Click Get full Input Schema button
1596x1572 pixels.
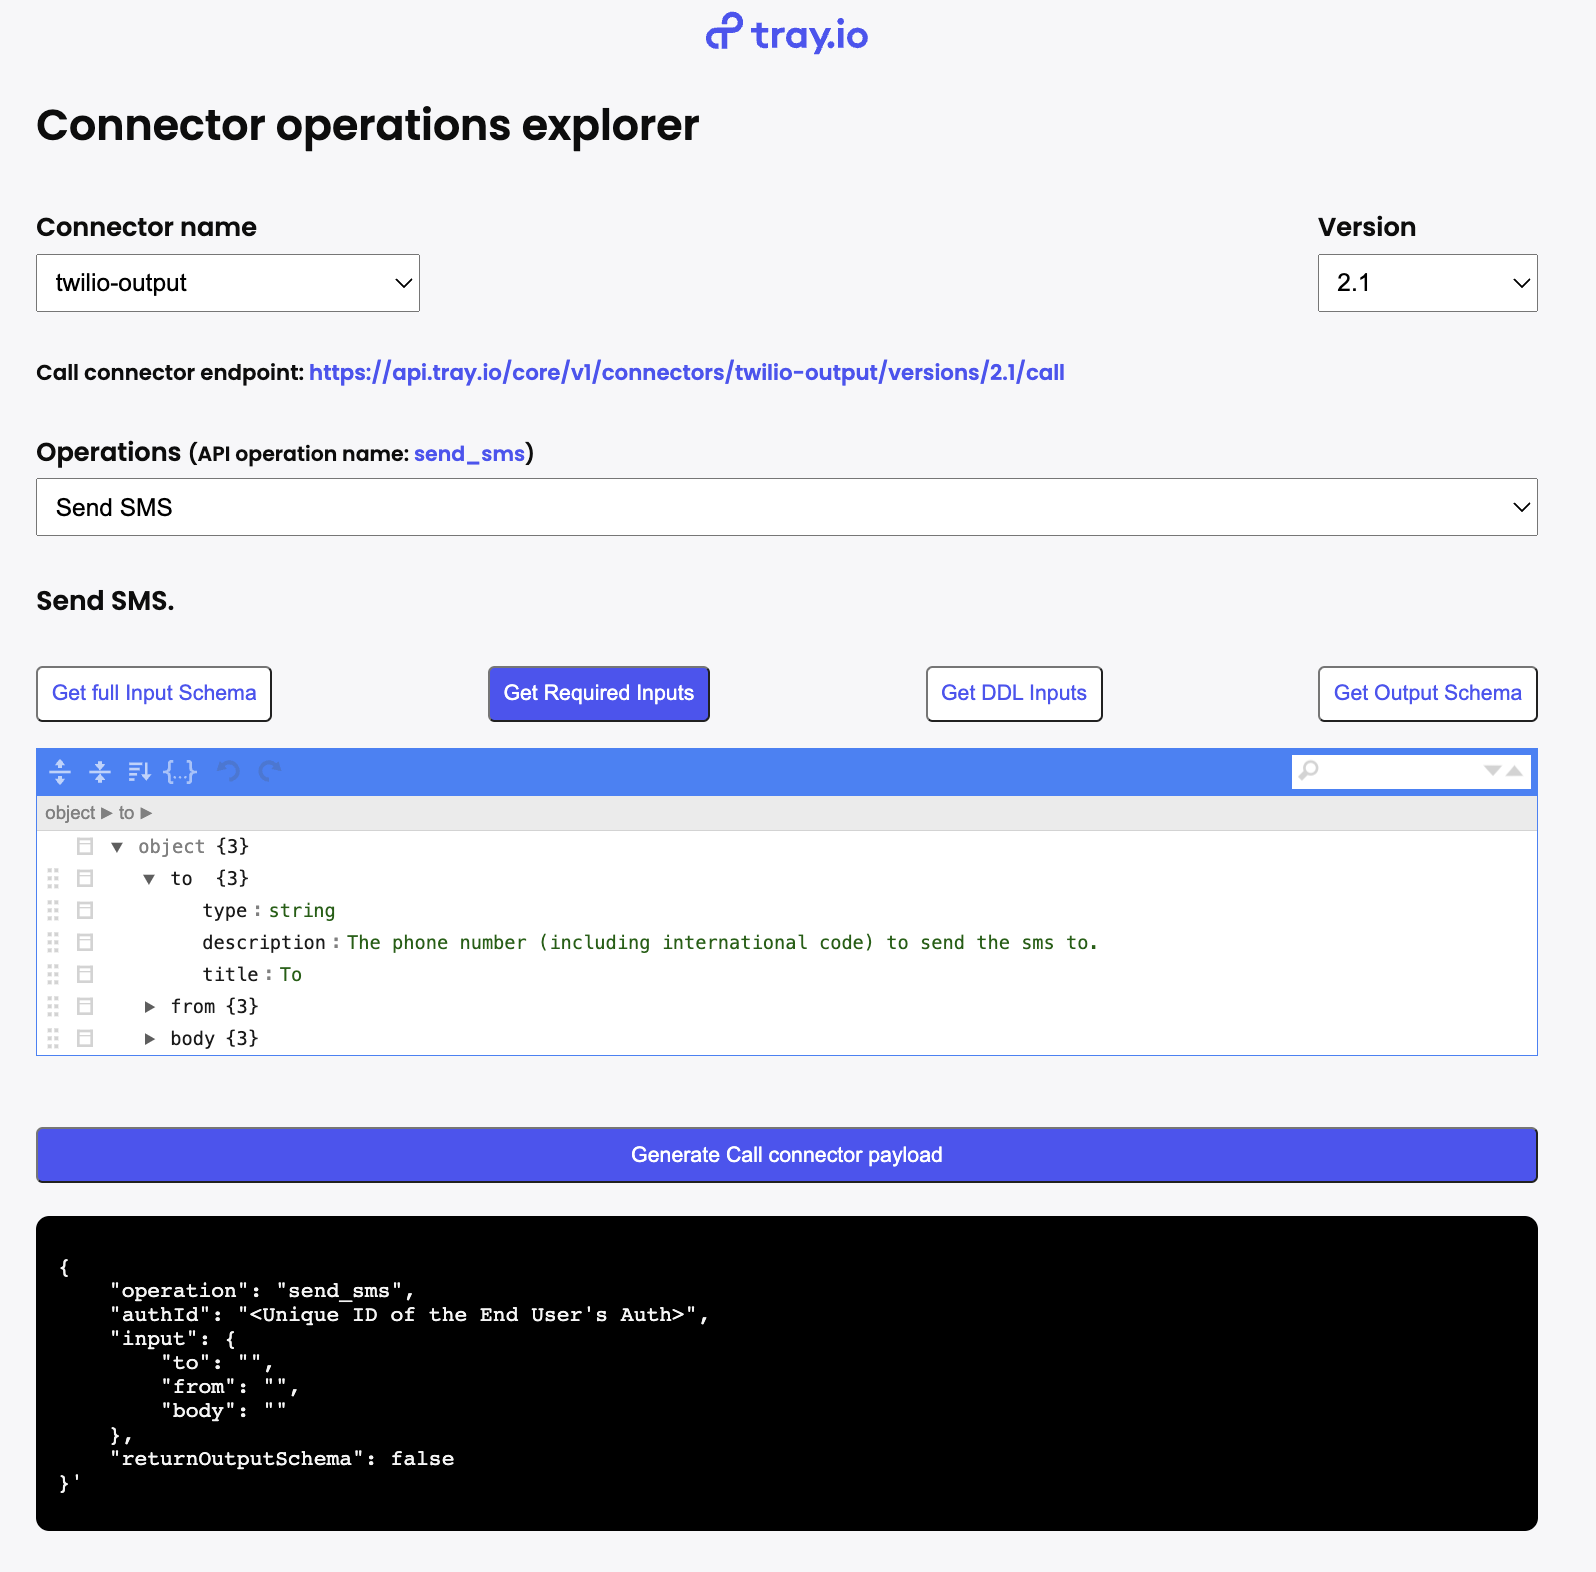[x=154, y=694]
